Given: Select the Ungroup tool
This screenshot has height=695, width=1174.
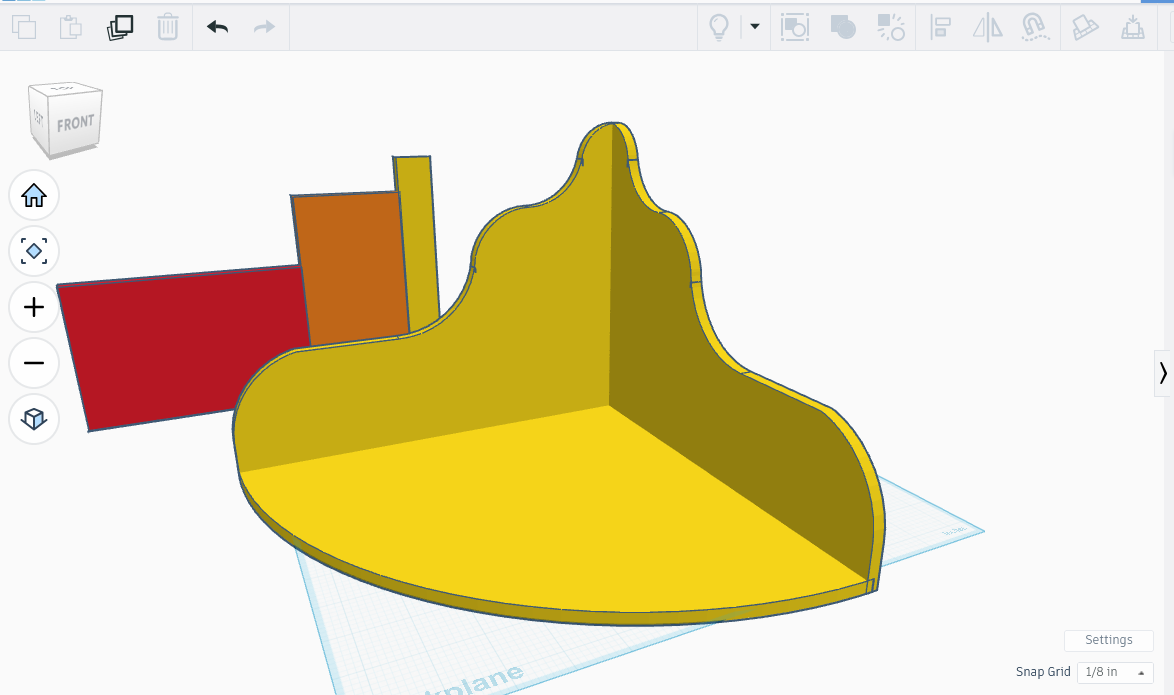Looking at the screenshot, I should (x=890, y=27).
